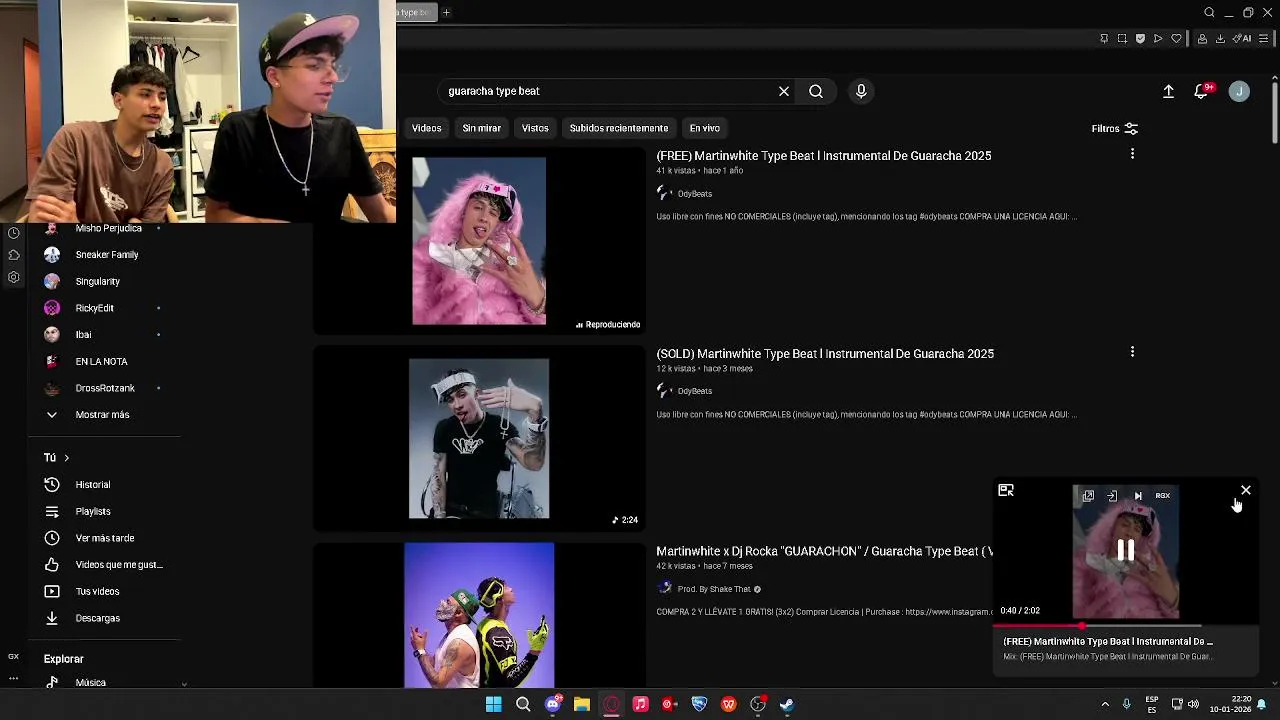Pause the miniplayer video

click(1126, 551)
